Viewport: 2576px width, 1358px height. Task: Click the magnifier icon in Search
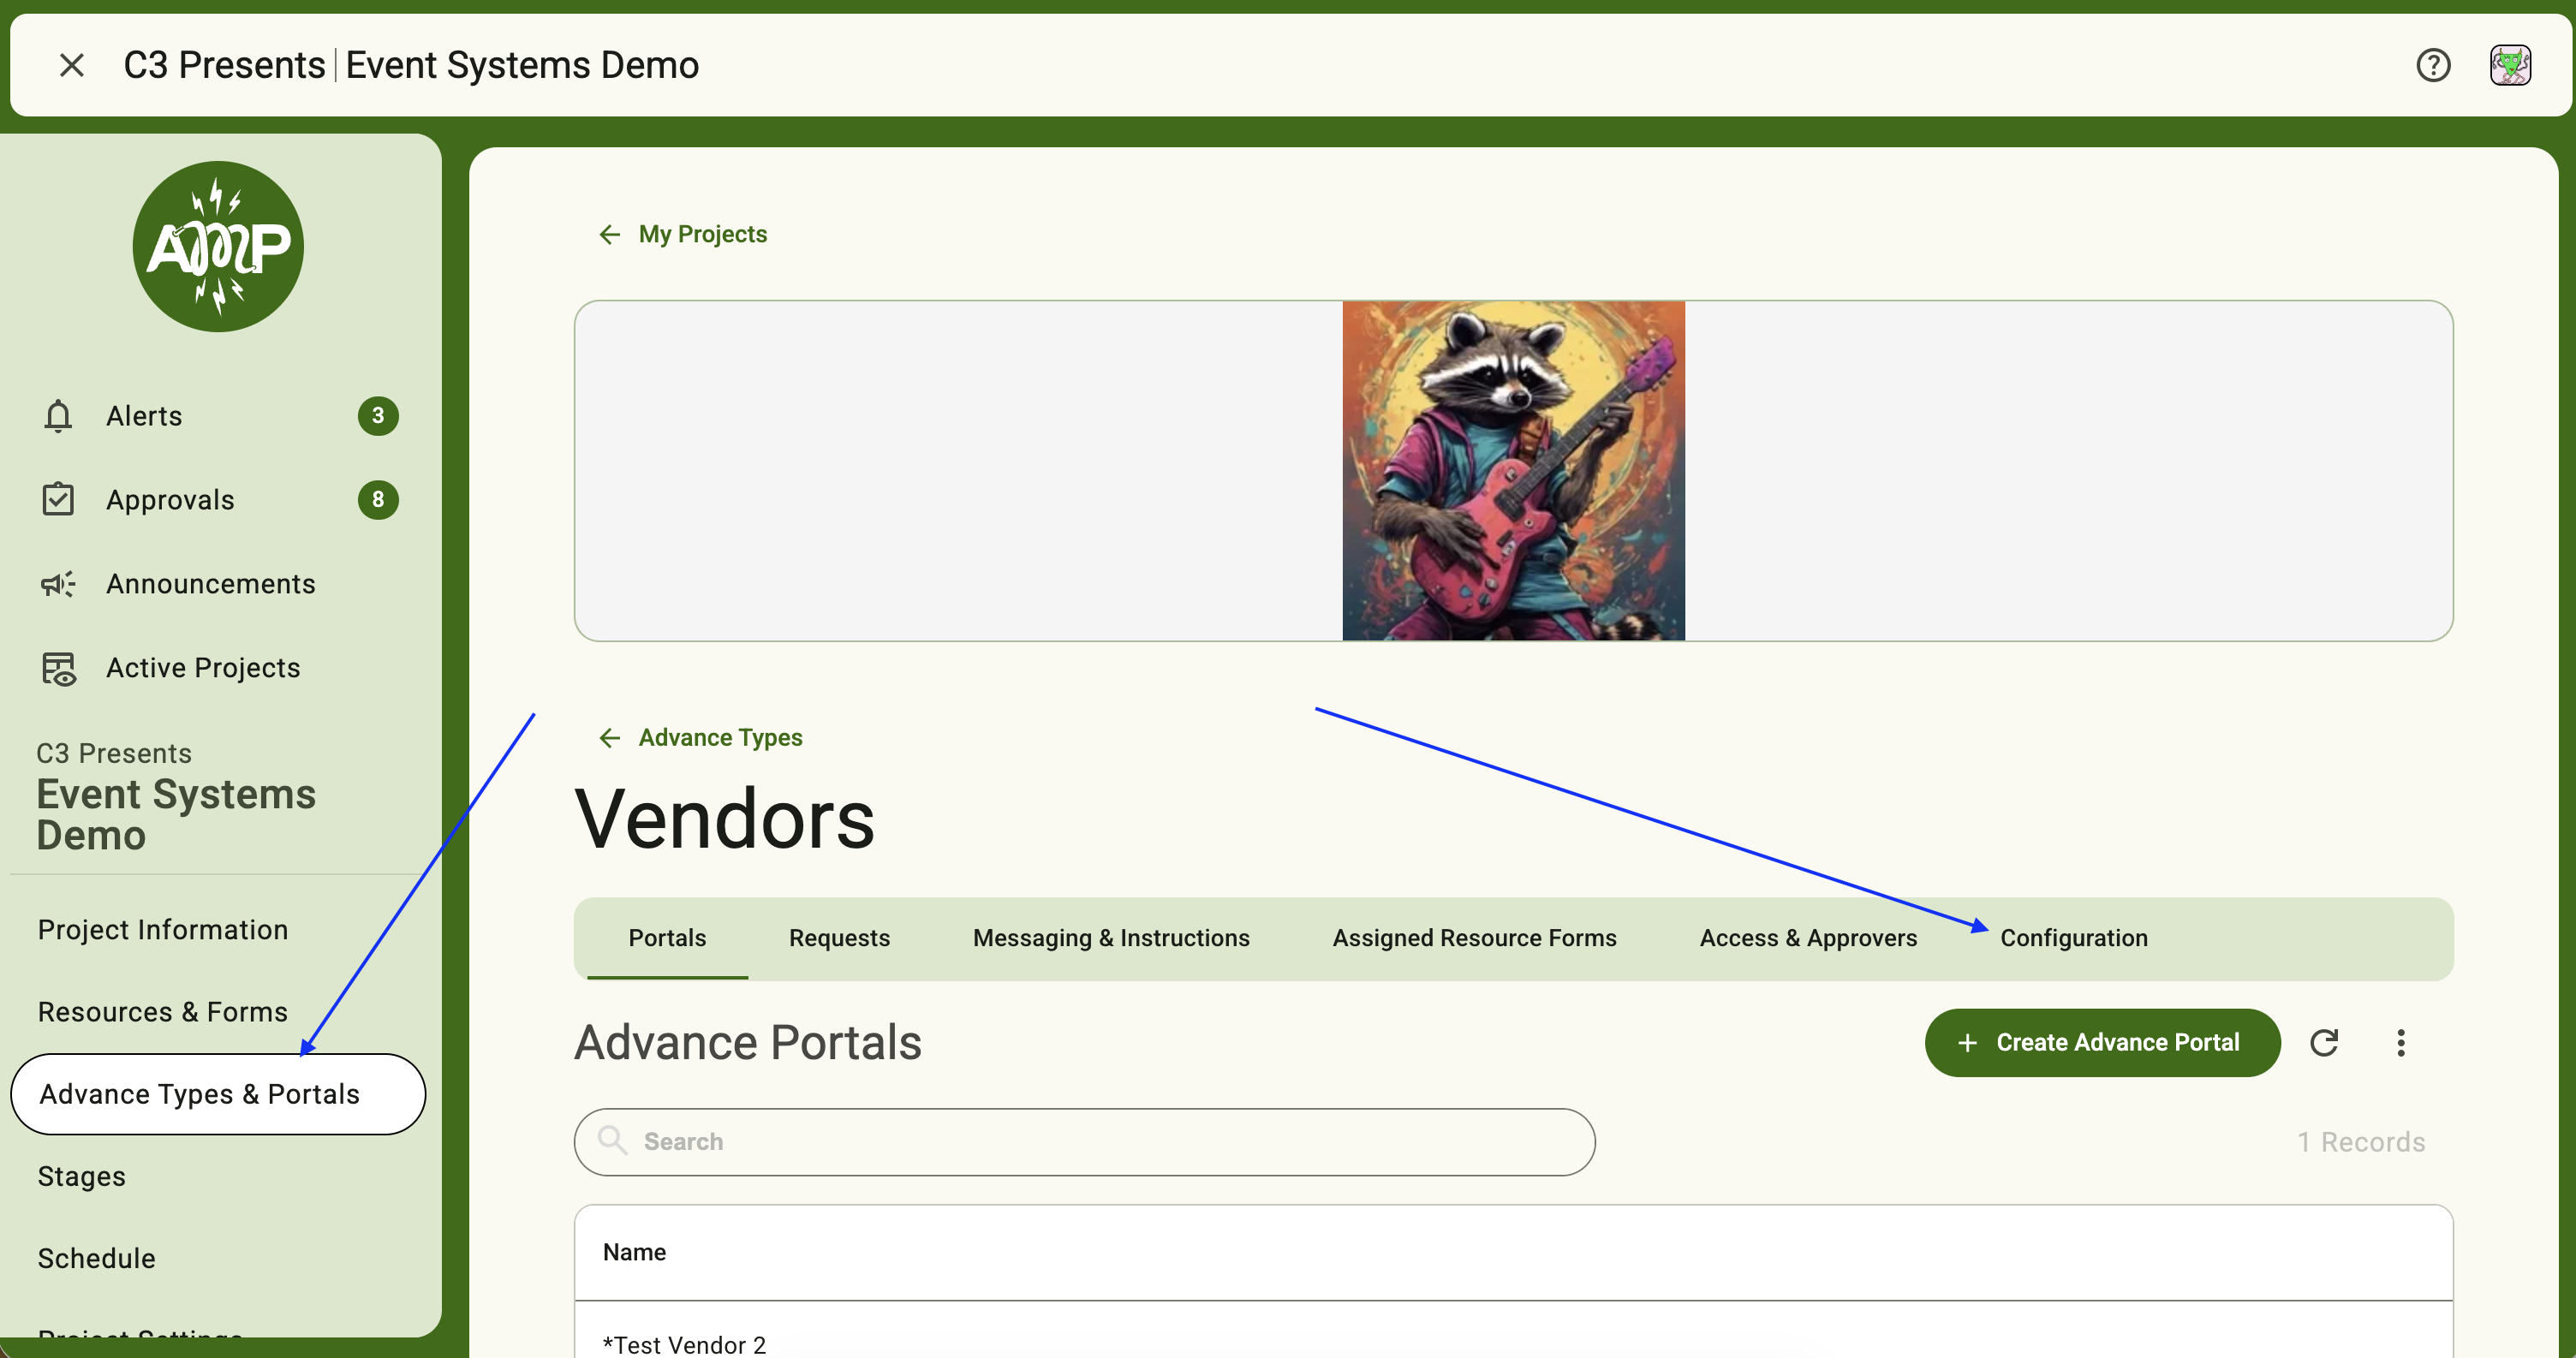(612, 1140)
